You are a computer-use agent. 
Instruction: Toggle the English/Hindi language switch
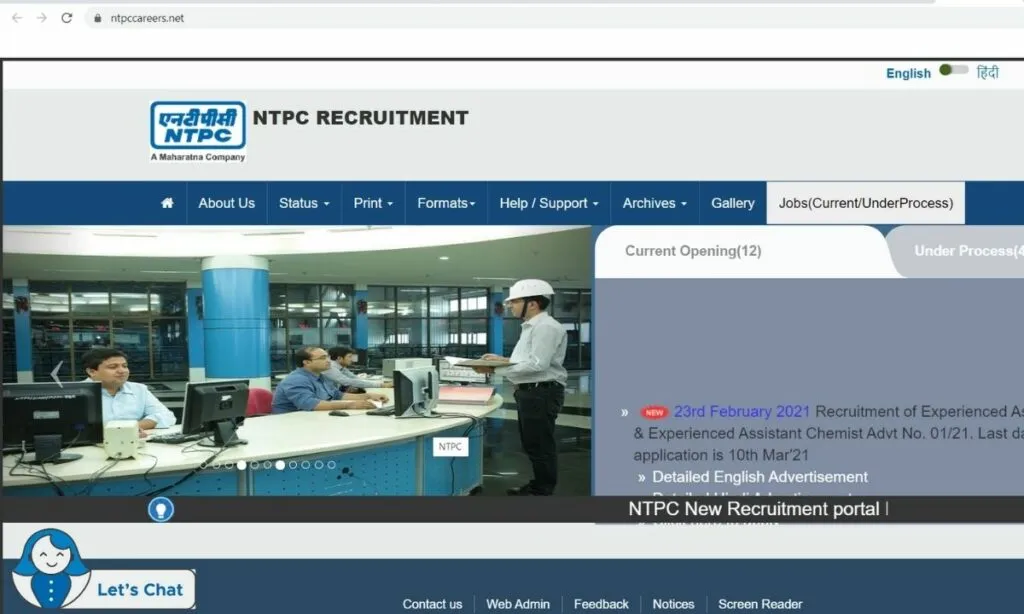coord(953,71)
